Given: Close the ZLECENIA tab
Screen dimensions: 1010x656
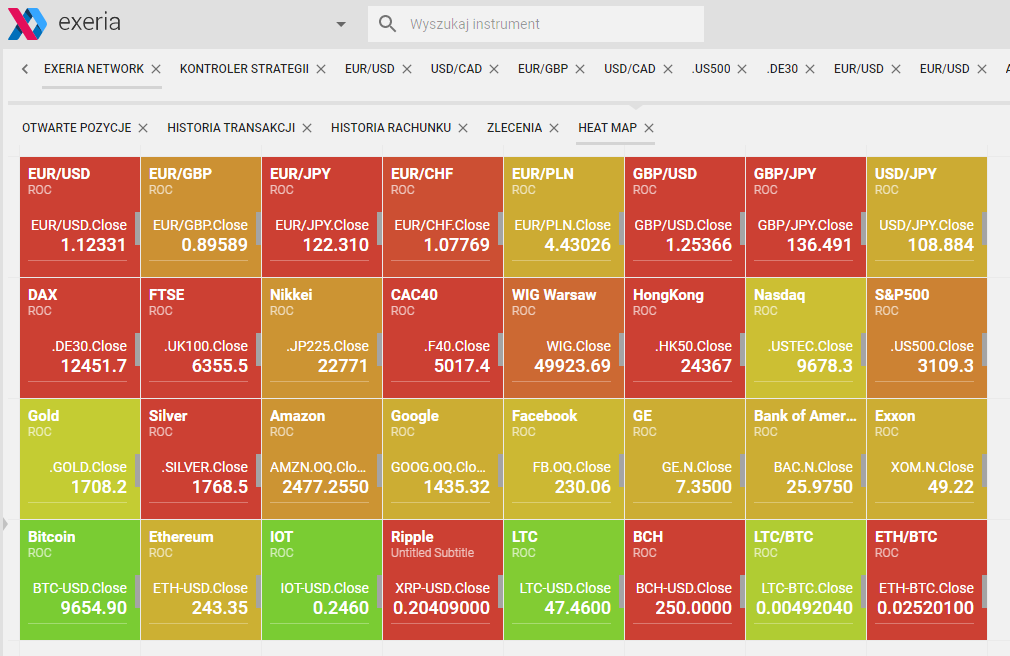Looking at the screenshot, I should tap(554, 128).
